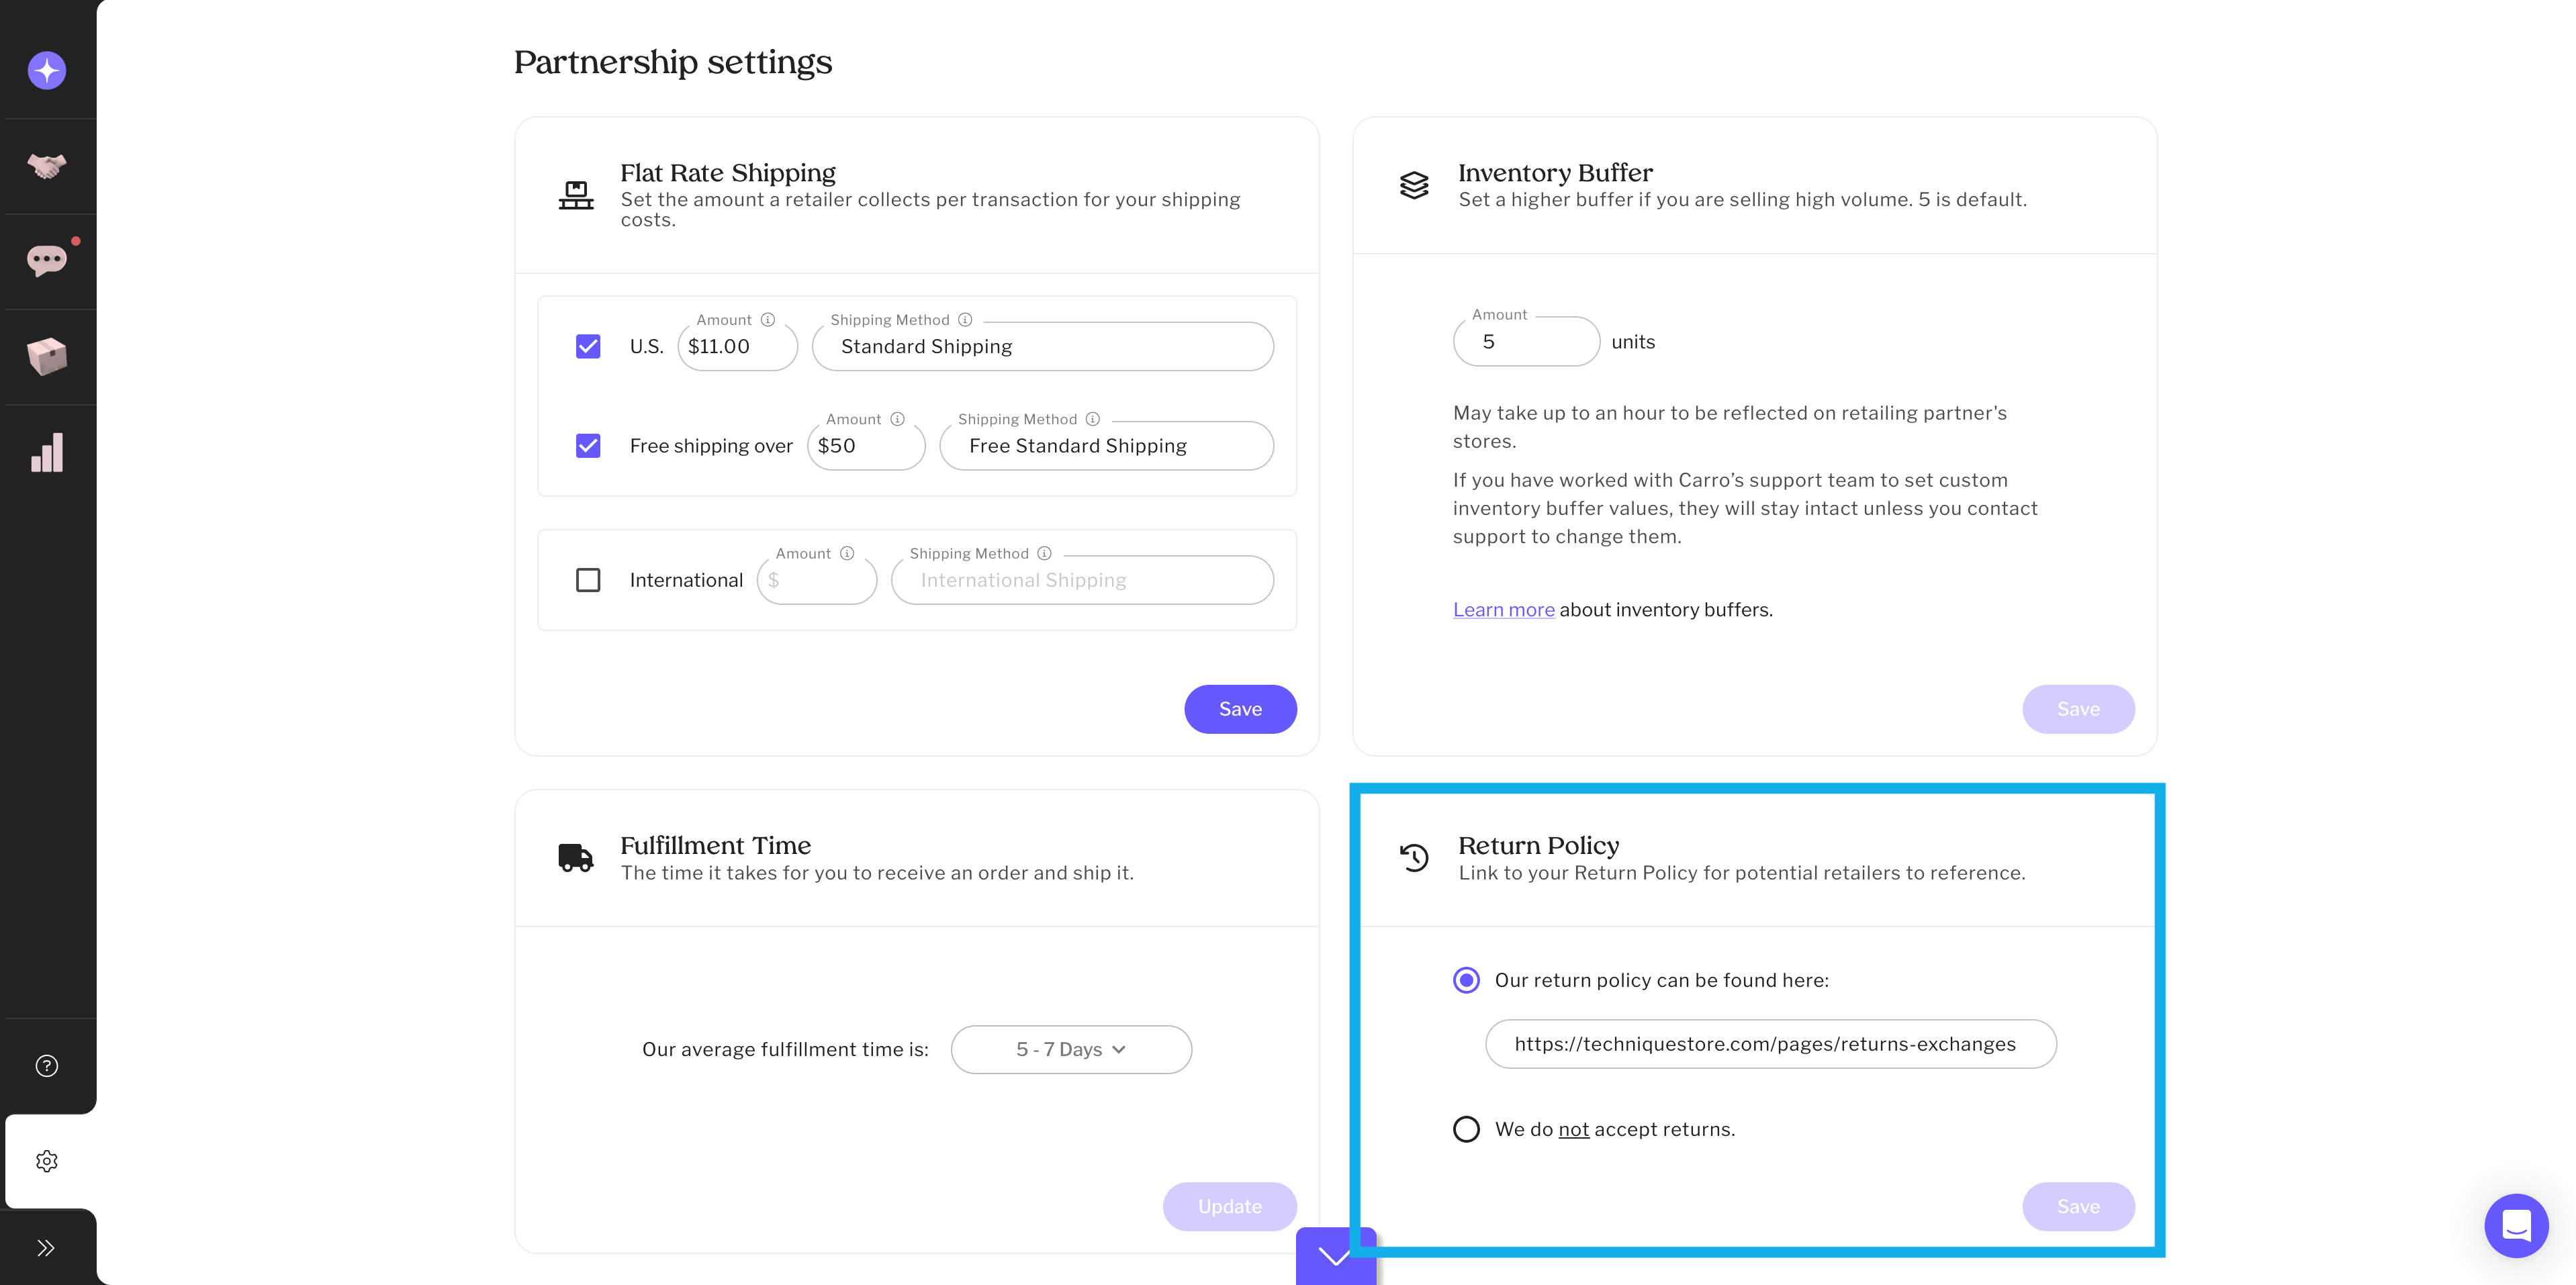Select 'We do not accept returns' option
Screen dimensions: 2576x1285
click(x=1466, y=1129)
